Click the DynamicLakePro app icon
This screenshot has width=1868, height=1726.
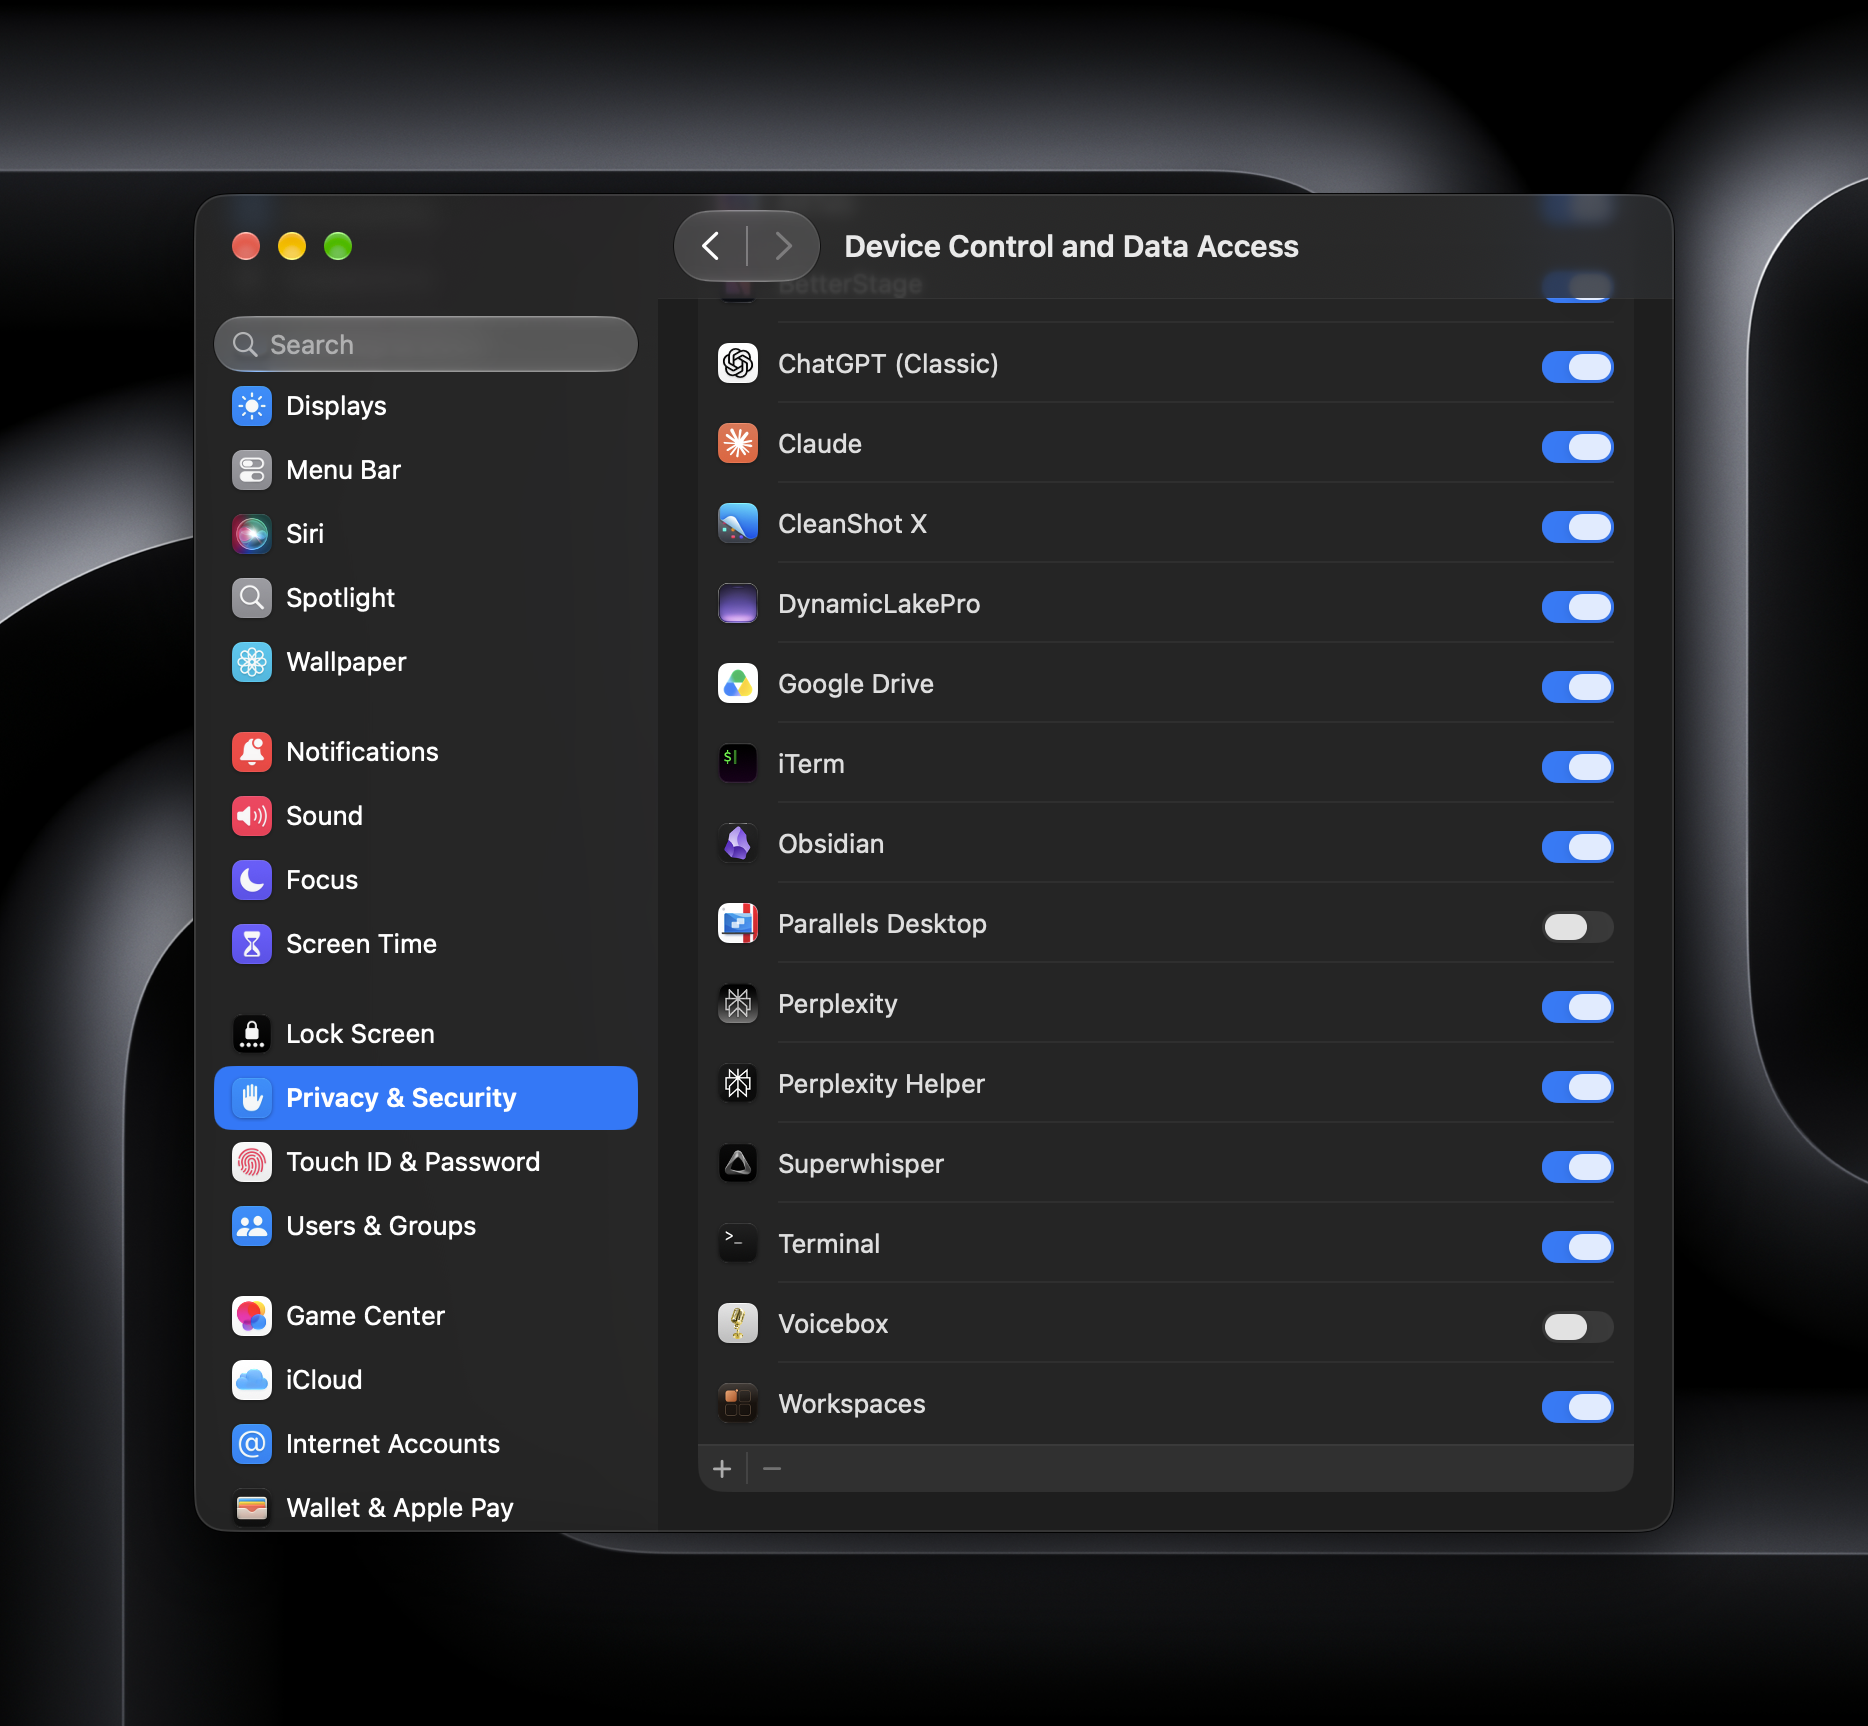738,603
